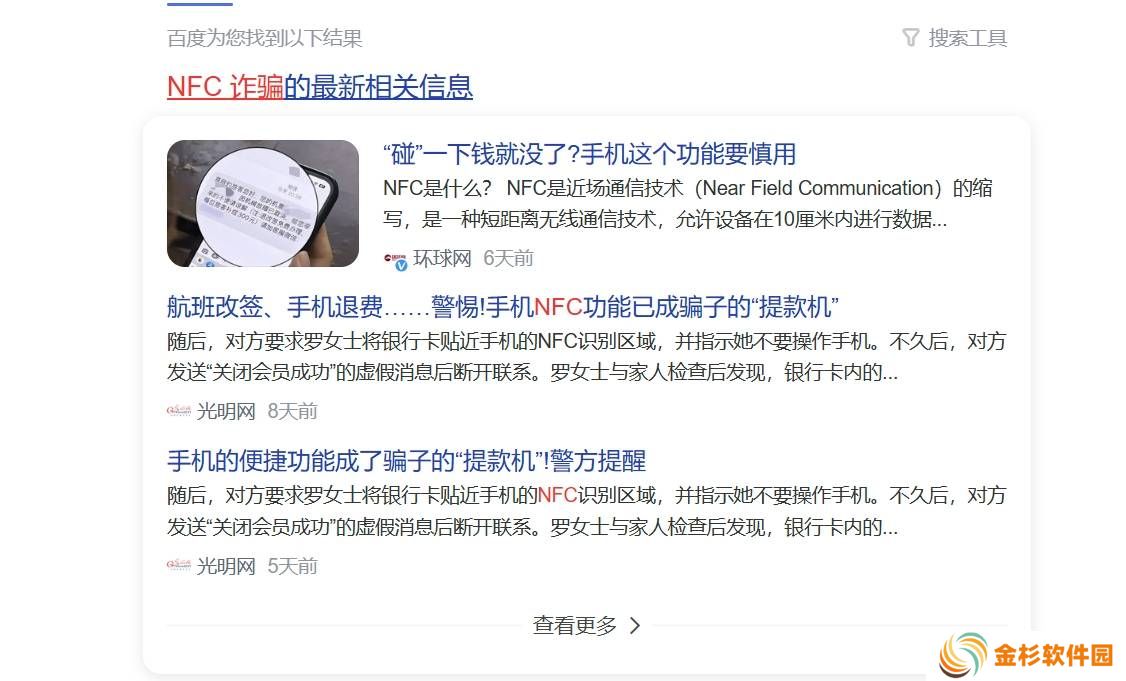Click the 光明网 logo beside 8天前
This screenshot has width=1126, height=681.
pyautogui.click(x=179, y=411)
